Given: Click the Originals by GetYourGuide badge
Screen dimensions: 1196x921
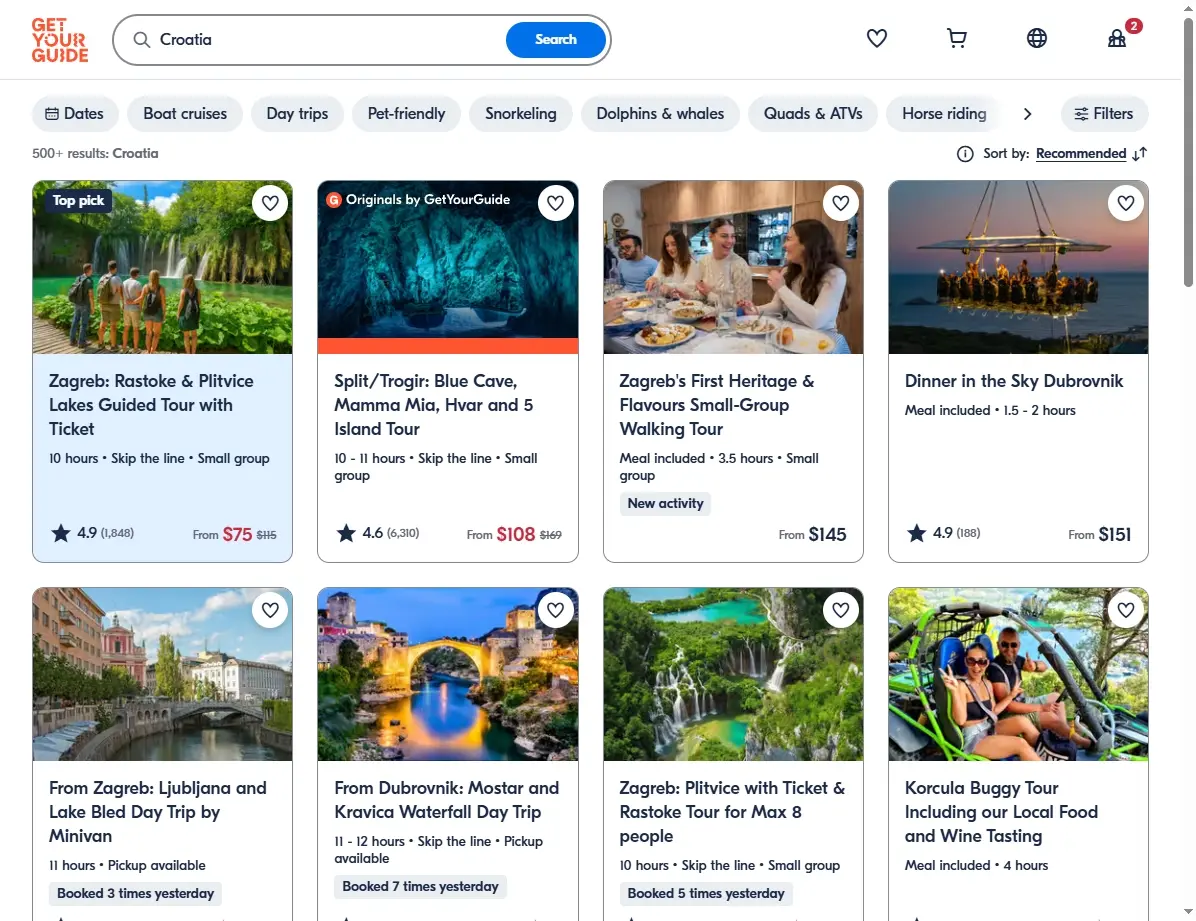Looking at the screenshot, I should point(419,200).
